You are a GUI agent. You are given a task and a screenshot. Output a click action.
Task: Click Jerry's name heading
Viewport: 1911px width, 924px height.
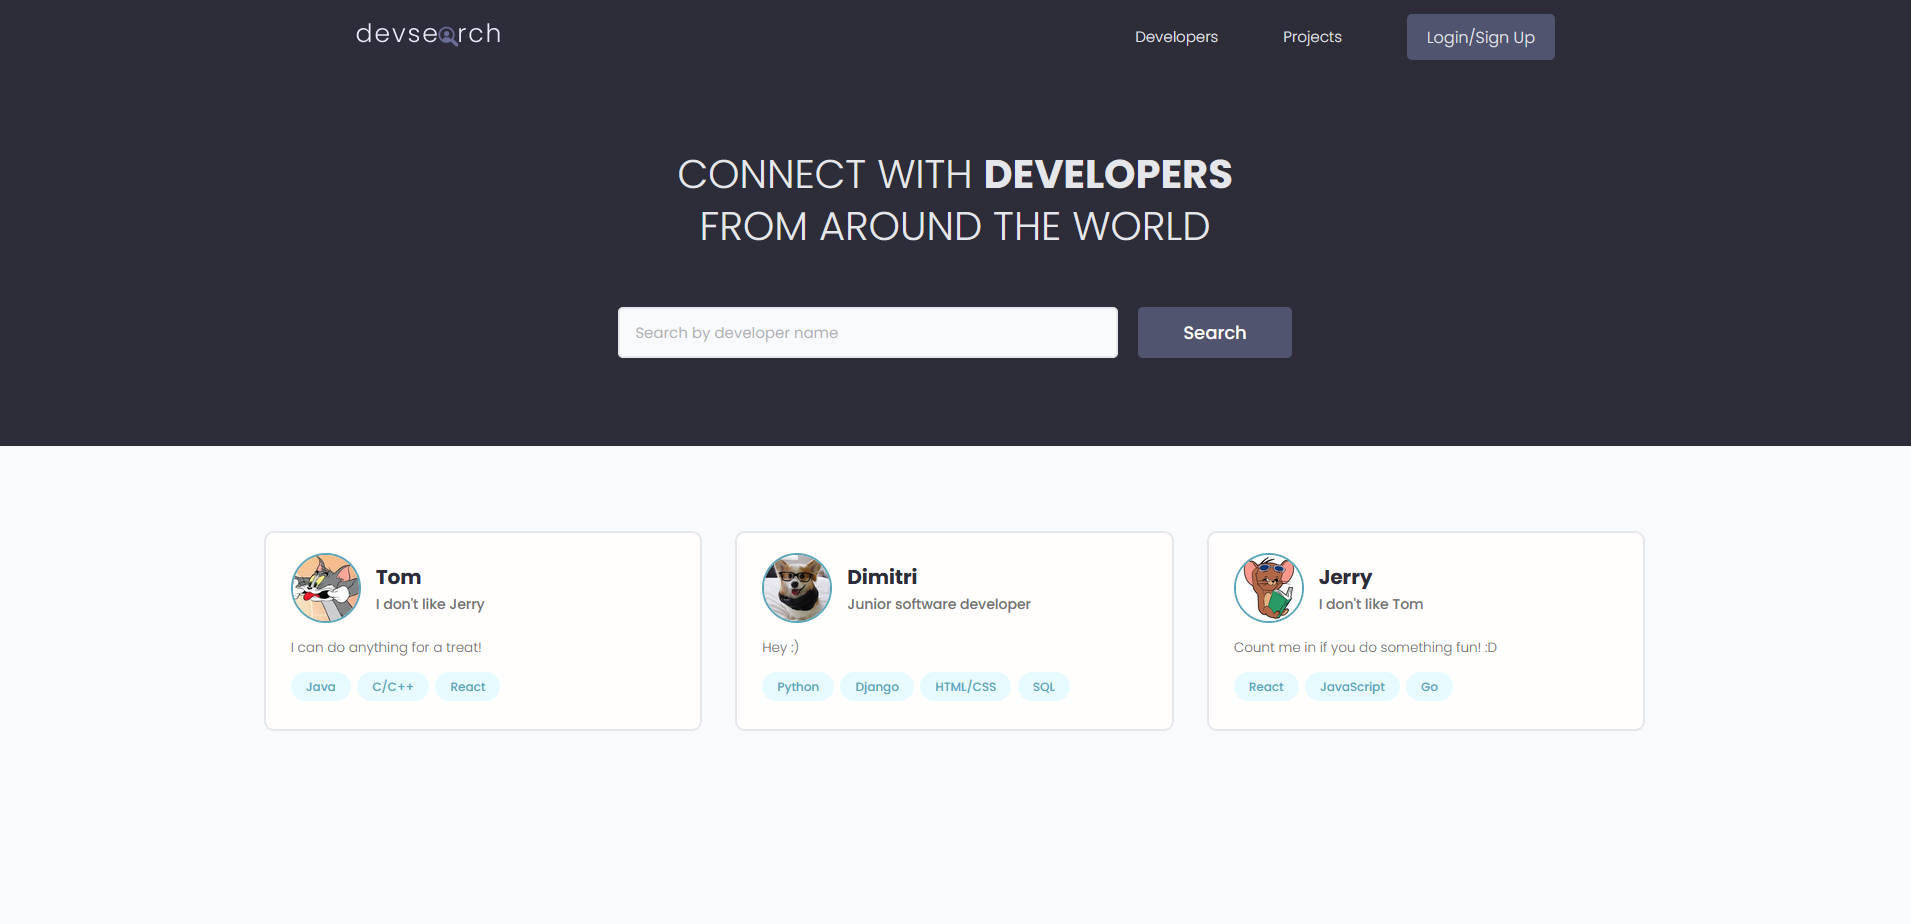point(1345,577)
